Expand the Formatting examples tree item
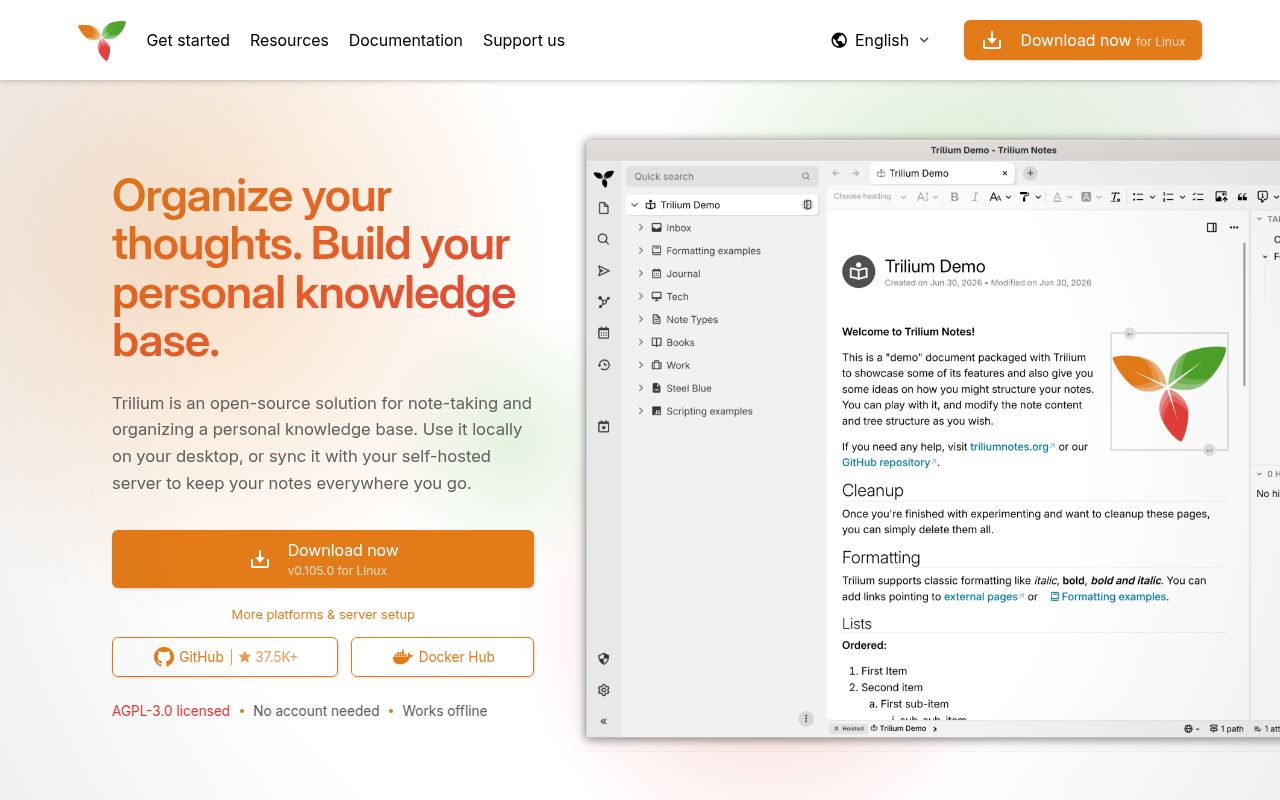Viewport: 1280px width, 800px height. 641,251
